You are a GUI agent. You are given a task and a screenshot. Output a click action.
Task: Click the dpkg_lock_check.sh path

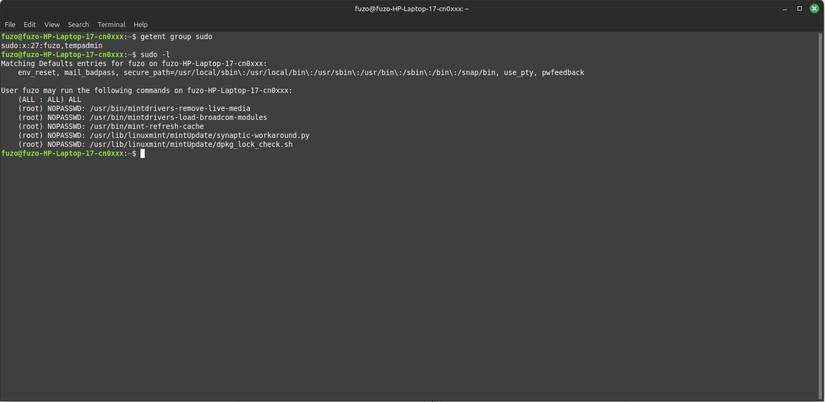click(x=192, y=145)
